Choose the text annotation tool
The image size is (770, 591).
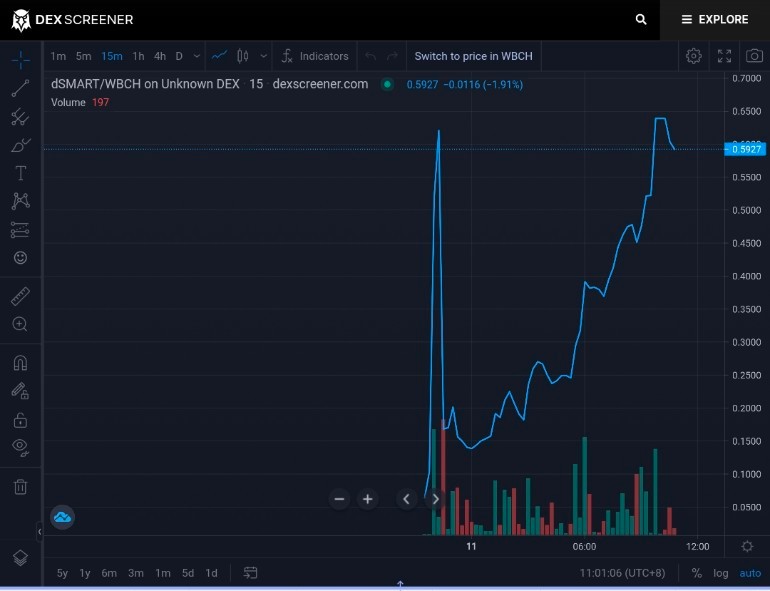[x=20, y=173]
